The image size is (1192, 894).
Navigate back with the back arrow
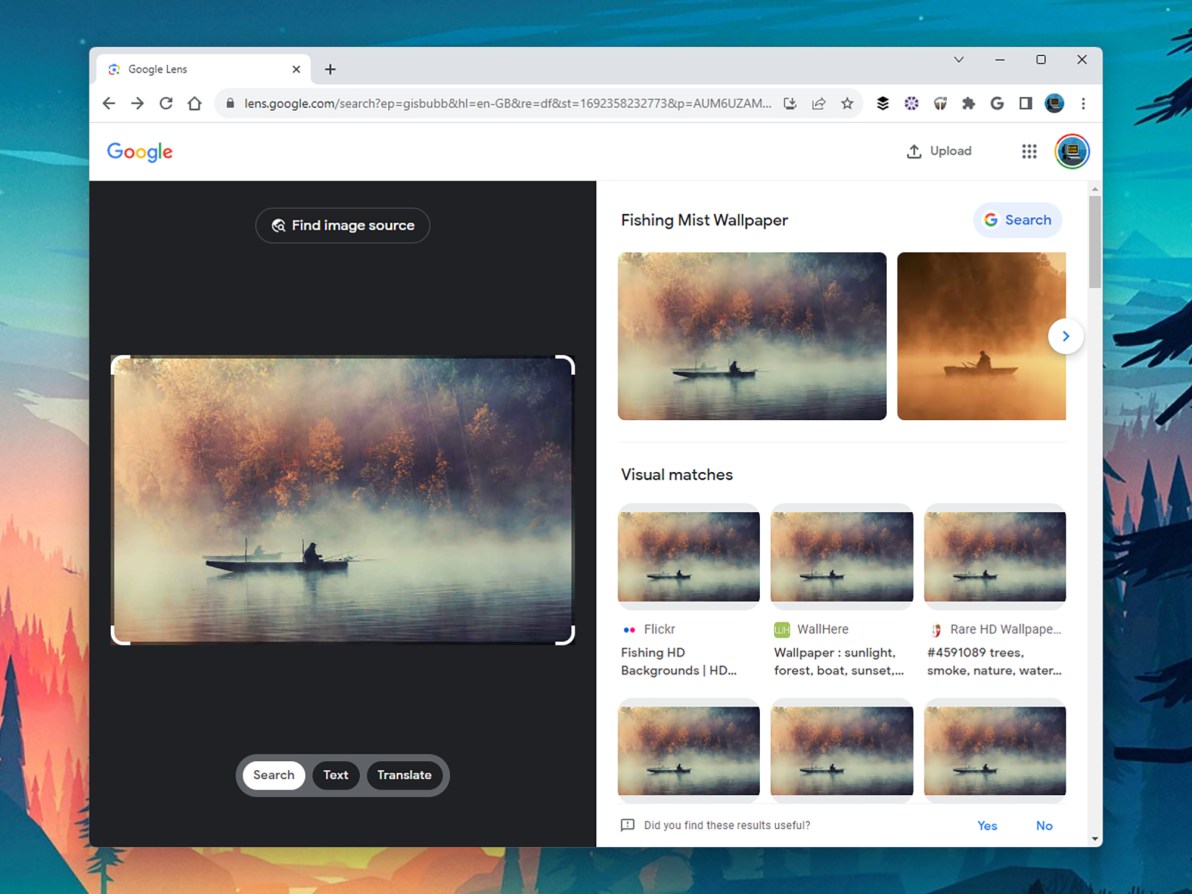109,103
